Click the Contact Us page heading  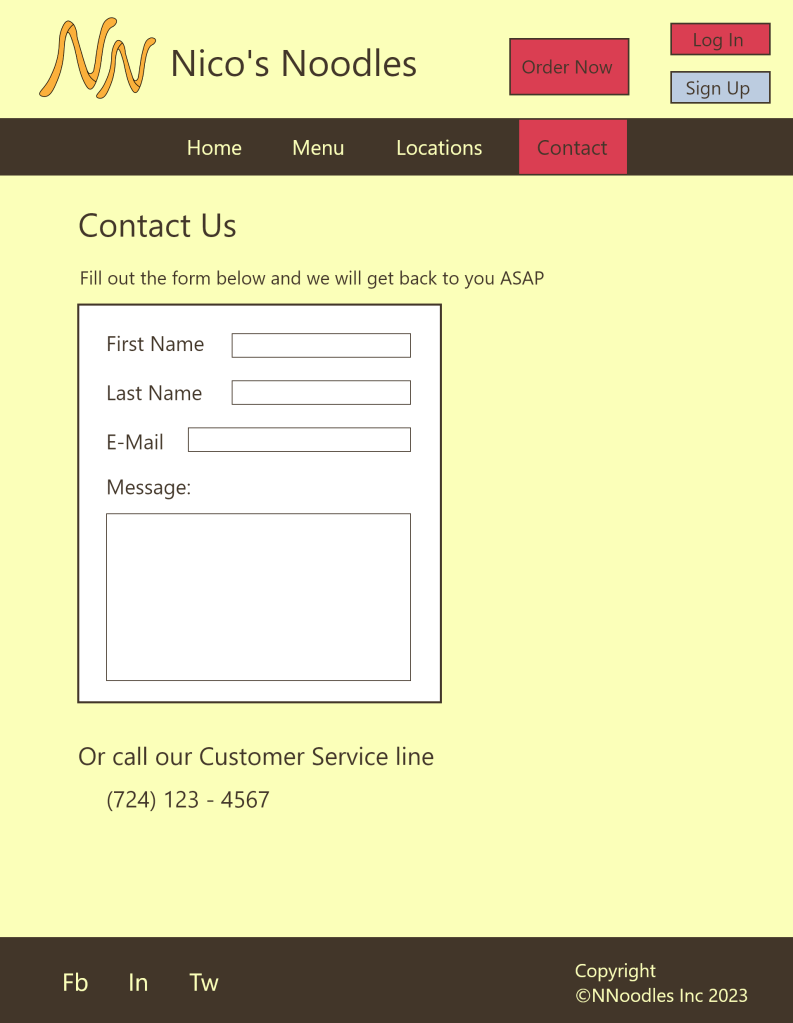[x=157, y=226]
